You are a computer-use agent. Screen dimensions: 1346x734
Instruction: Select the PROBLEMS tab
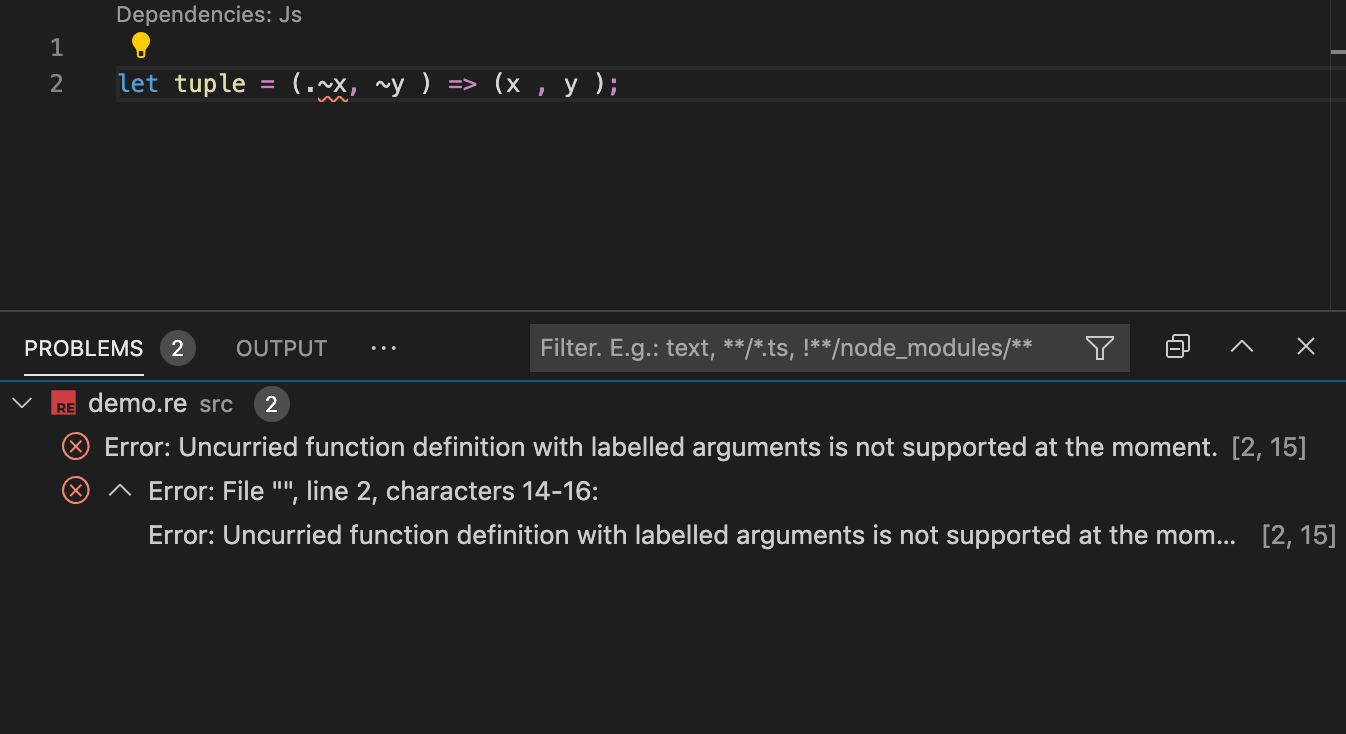[84, 348]
